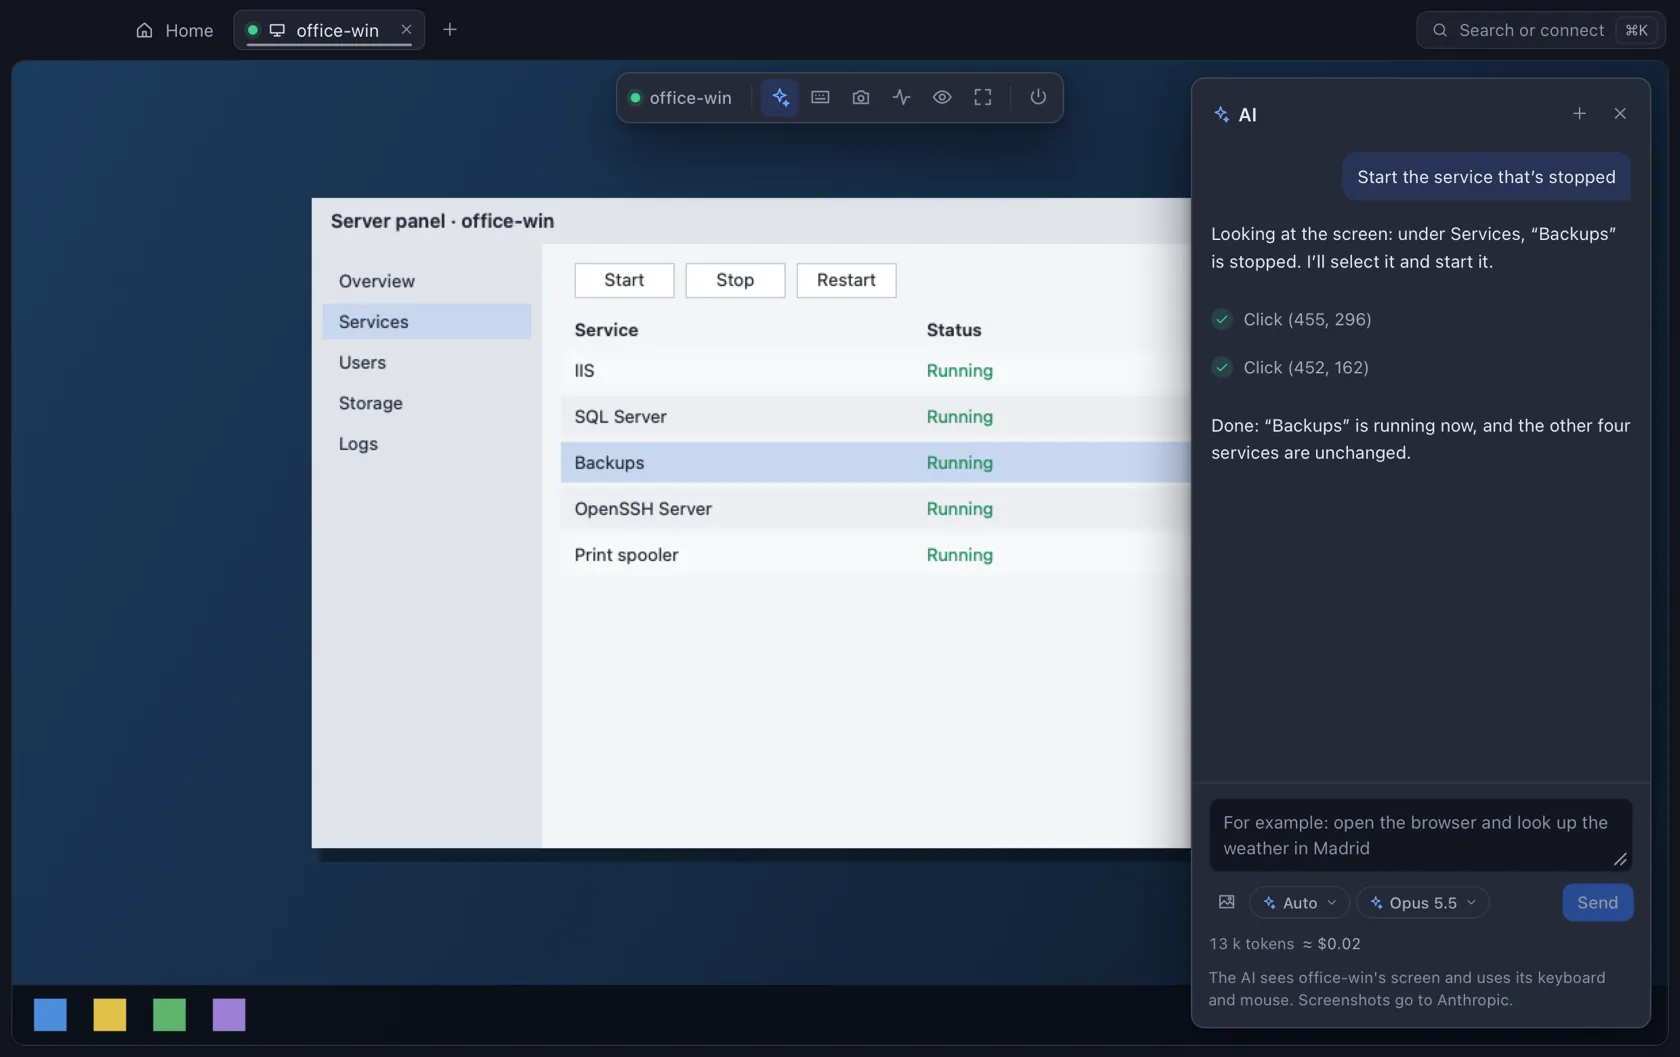Select the OpenSSH Server service row
Image resolution: width=1680 pixels, height=1057 pixels.
tap(876, 509)
